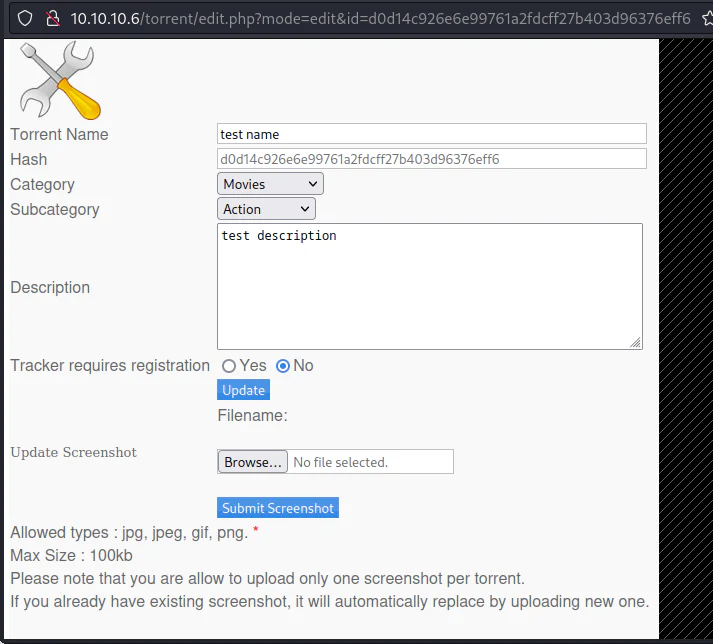
Task: Click the Hash field
Action: point(432,159)
